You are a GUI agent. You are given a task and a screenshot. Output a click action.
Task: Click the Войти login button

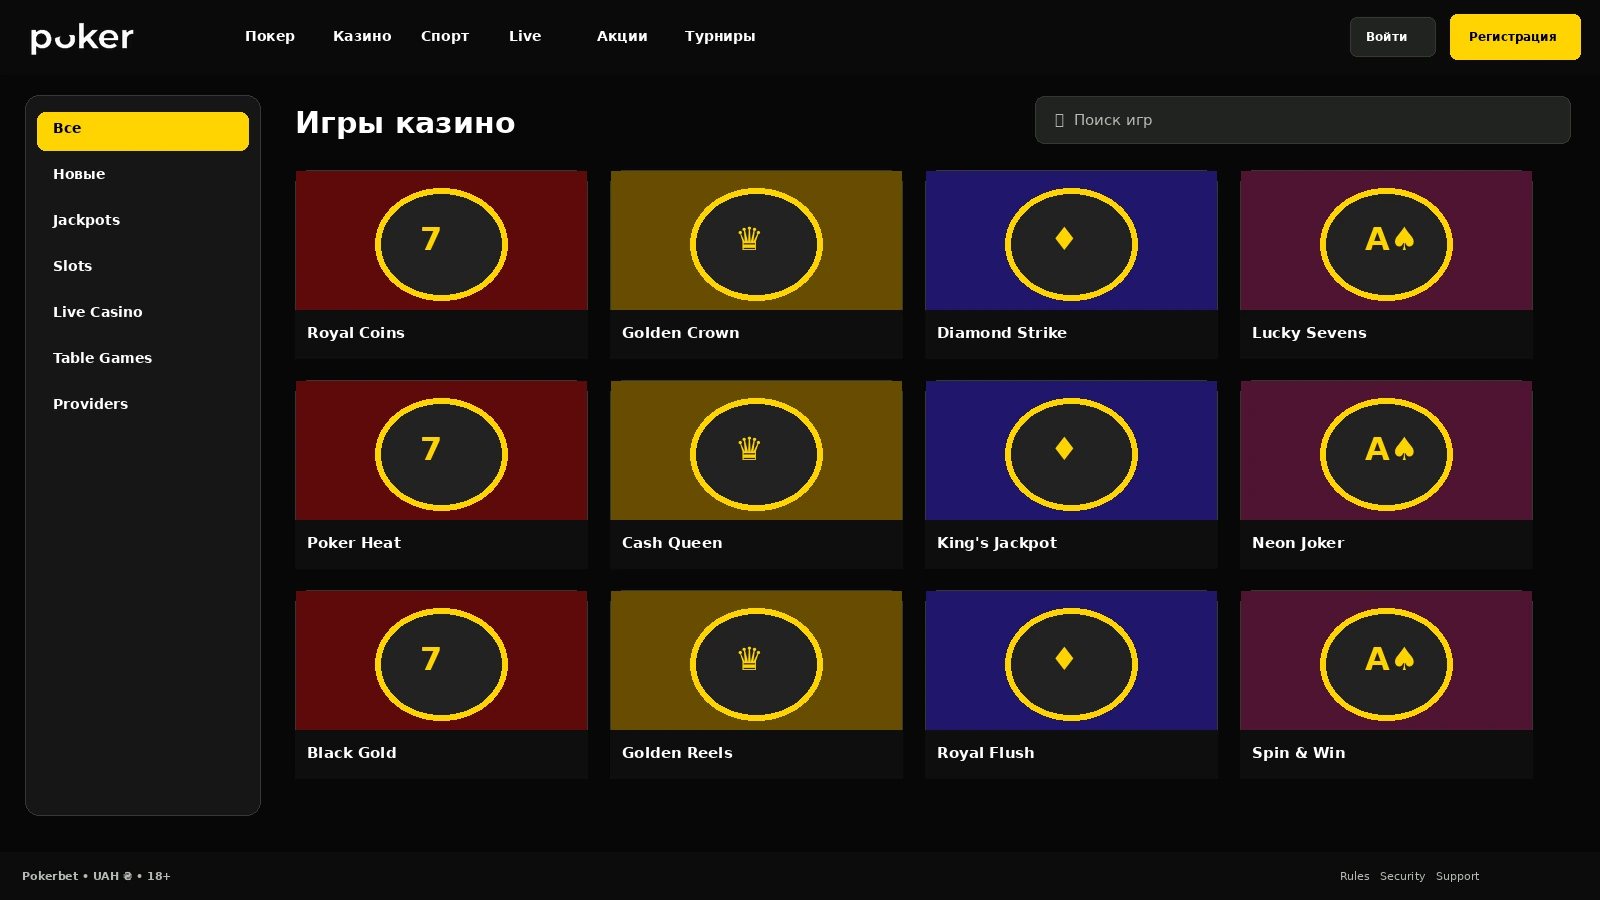pyautogui.click(x=1392, y=37)
